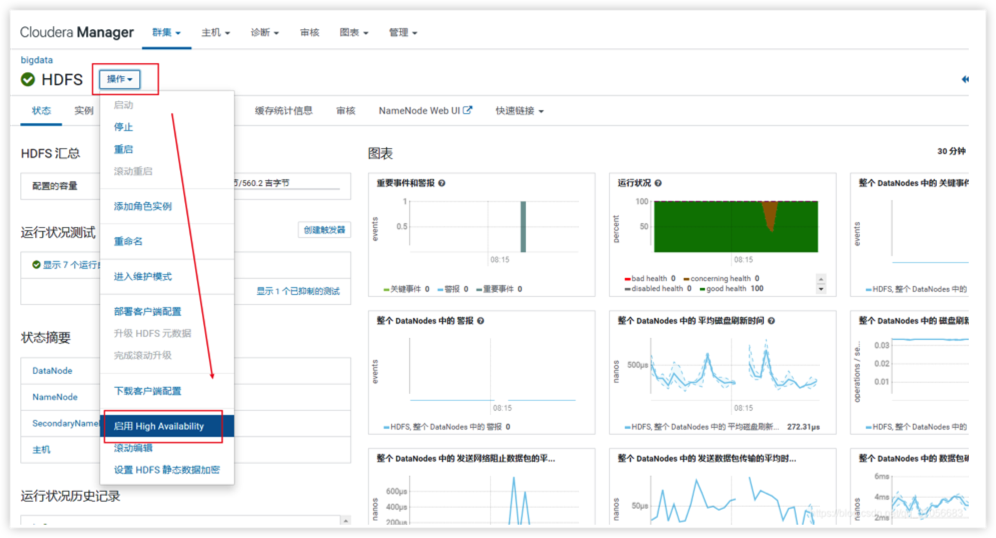The image size is (996, 538).
Task: Expand the 群集 navigation dropdown
Action: [166, 32]
